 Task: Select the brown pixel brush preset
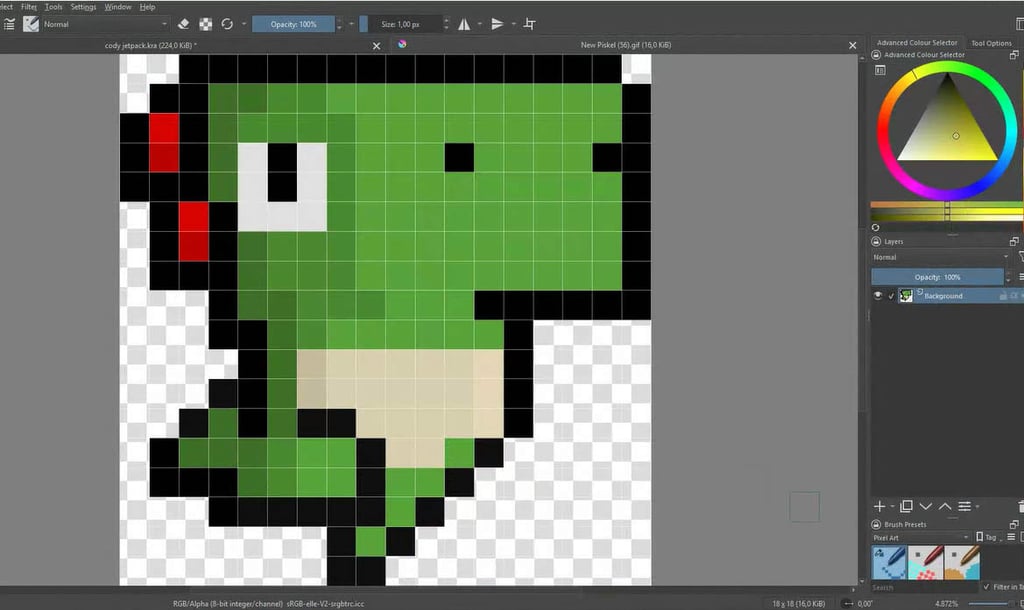click(x=962, y=563)
